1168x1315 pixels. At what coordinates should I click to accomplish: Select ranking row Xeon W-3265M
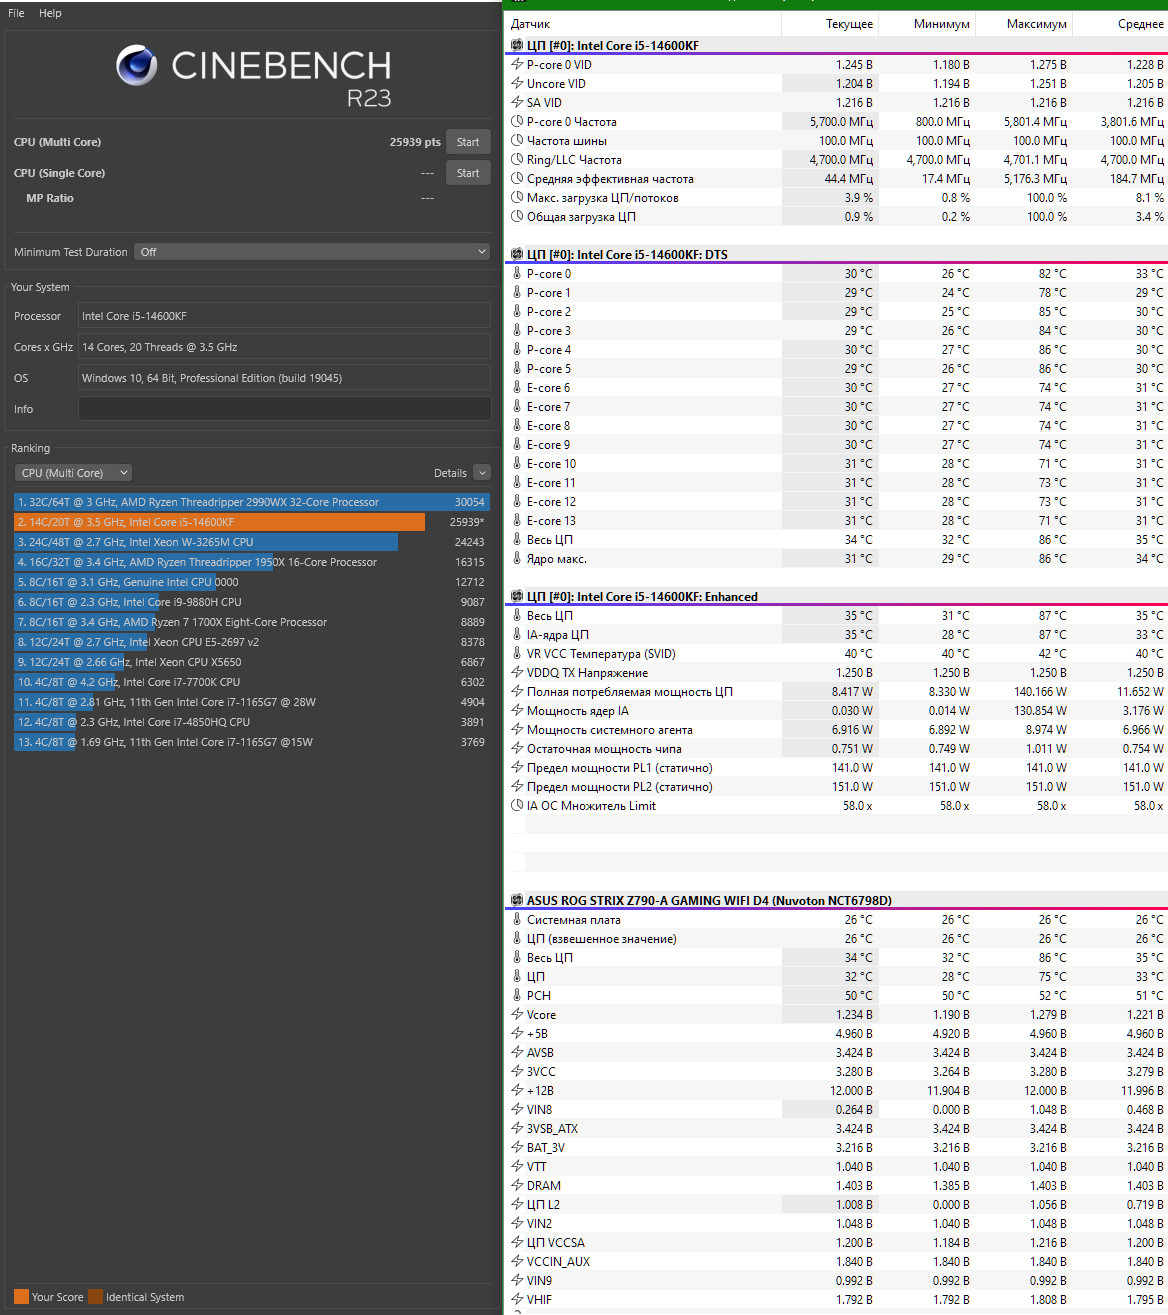(251, 542)
